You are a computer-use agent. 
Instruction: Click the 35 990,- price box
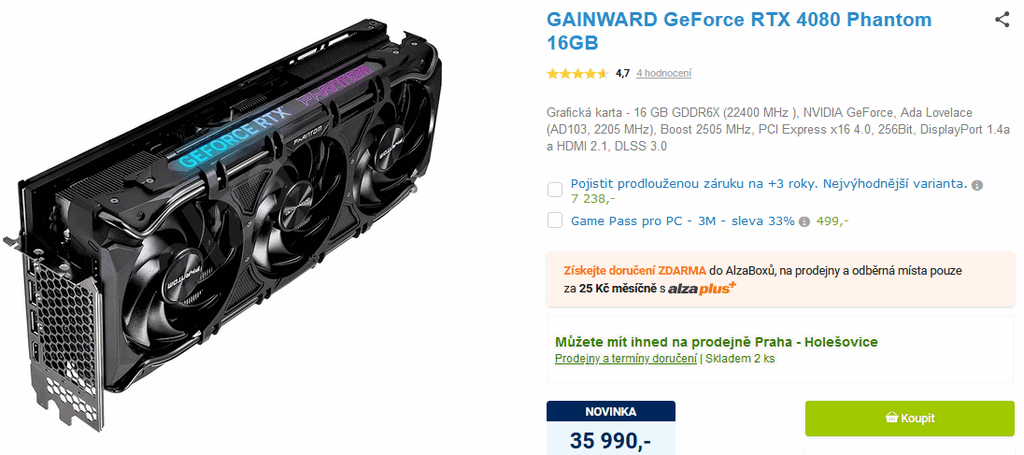click(611, 439)
